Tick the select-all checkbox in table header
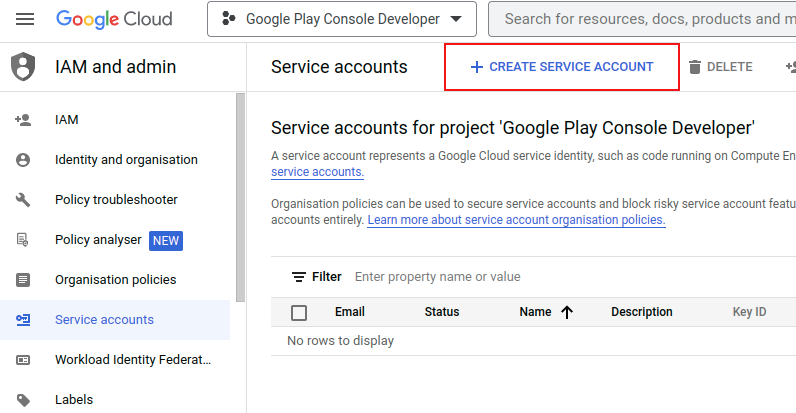The image size is (796, 413). pyautogui.click(x=299, y=313)
